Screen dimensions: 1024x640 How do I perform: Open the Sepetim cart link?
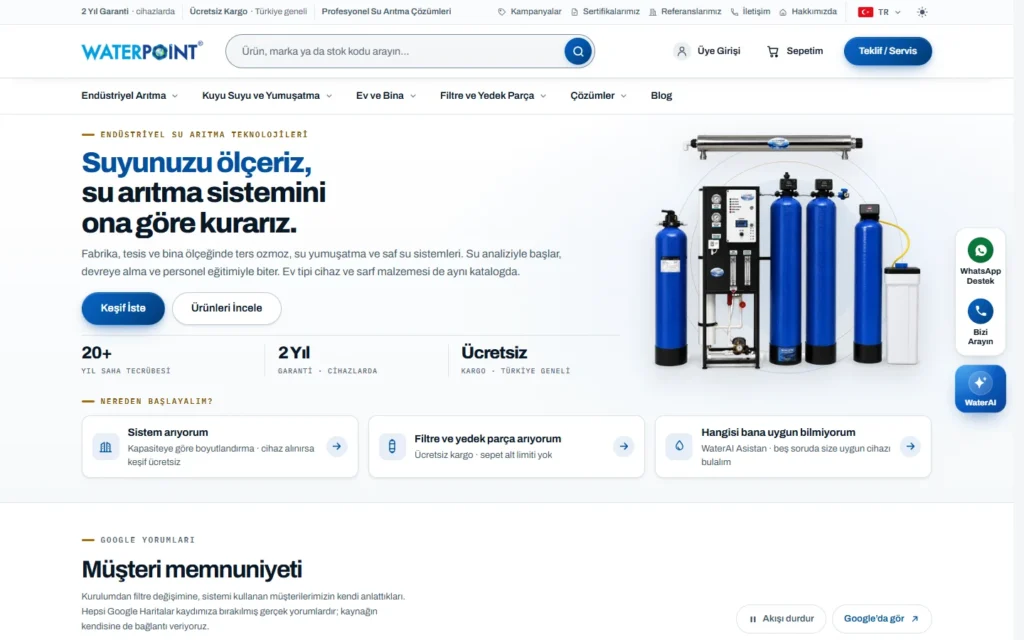pyautogui.click(x=795, y=51)
